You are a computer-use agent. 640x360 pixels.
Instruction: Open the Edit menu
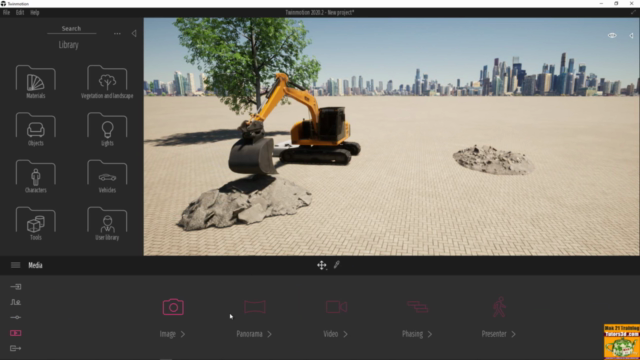[x=20, y=13]
